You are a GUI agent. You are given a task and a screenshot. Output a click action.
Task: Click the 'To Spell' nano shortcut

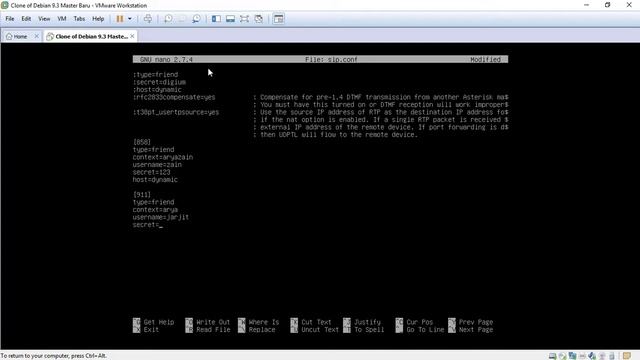364,329
